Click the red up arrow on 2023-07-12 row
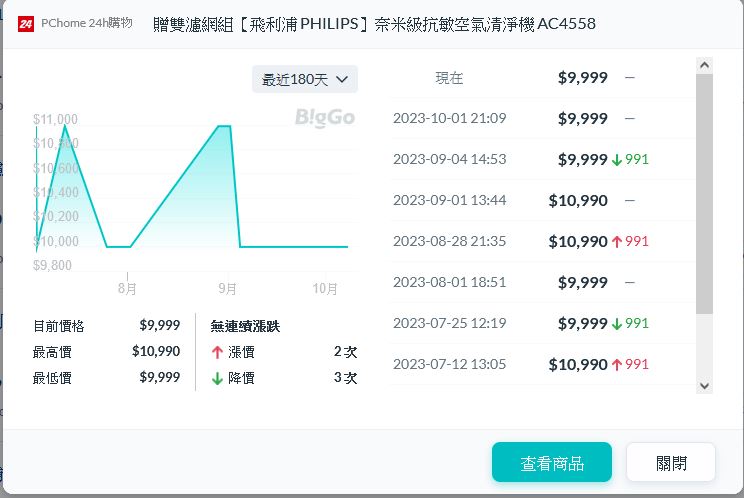 617,364
